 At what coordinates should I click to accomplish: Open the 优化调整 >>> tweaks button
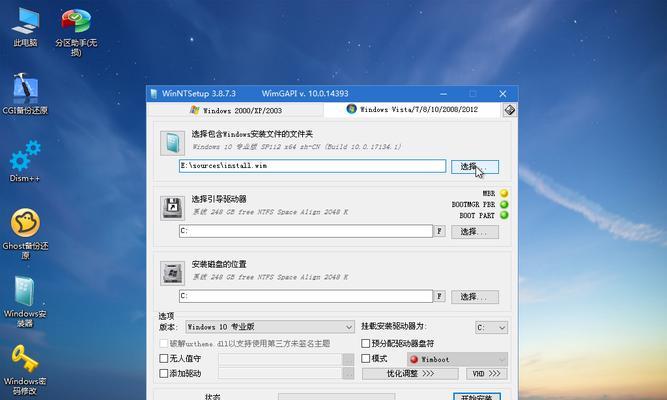pyautogui.click(x=410, y=374)
